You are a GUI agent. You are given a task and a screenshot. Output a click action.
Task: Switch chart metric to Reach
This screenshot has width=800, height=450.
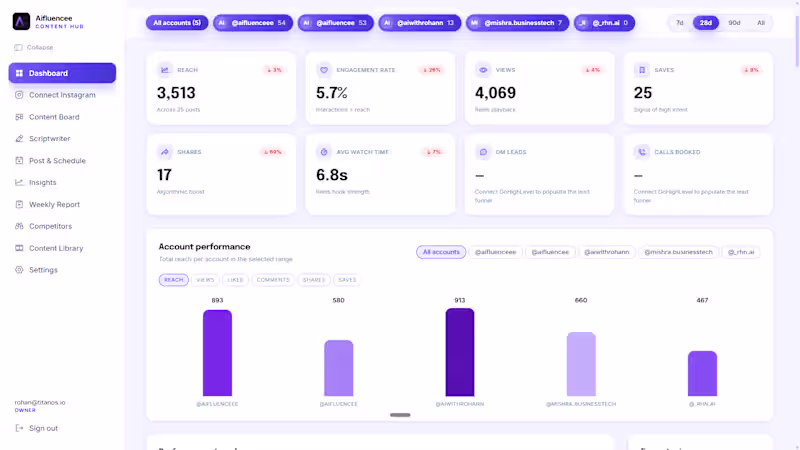coord(173,280)
